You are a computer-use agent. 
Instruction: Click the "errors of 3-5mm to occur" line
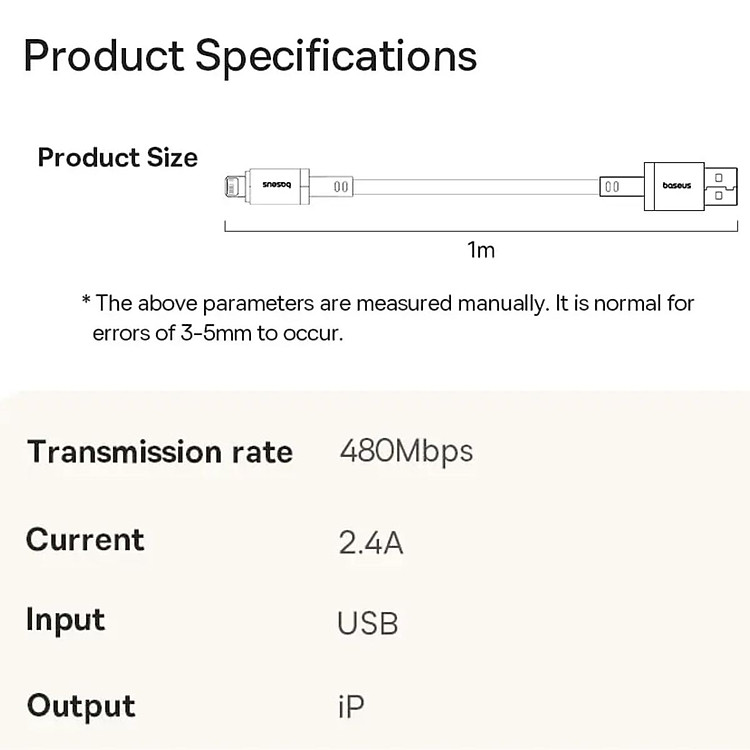click(218, 334)
